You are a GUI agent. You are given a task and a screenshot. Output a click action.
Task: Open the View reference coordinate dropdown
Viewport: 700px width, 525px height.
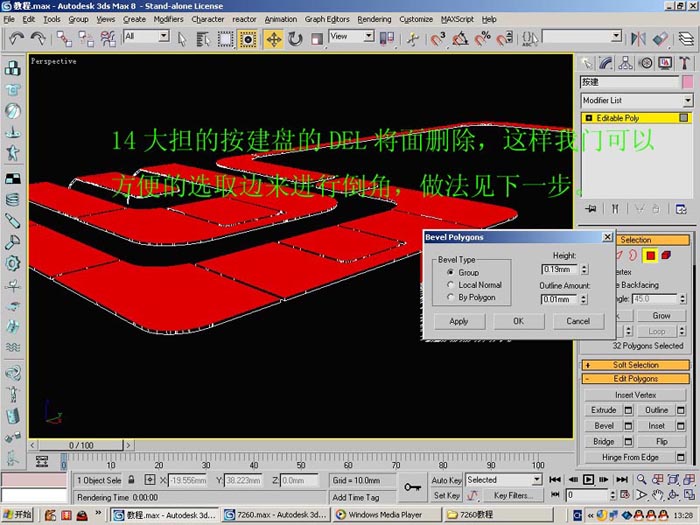coord(368,36)
